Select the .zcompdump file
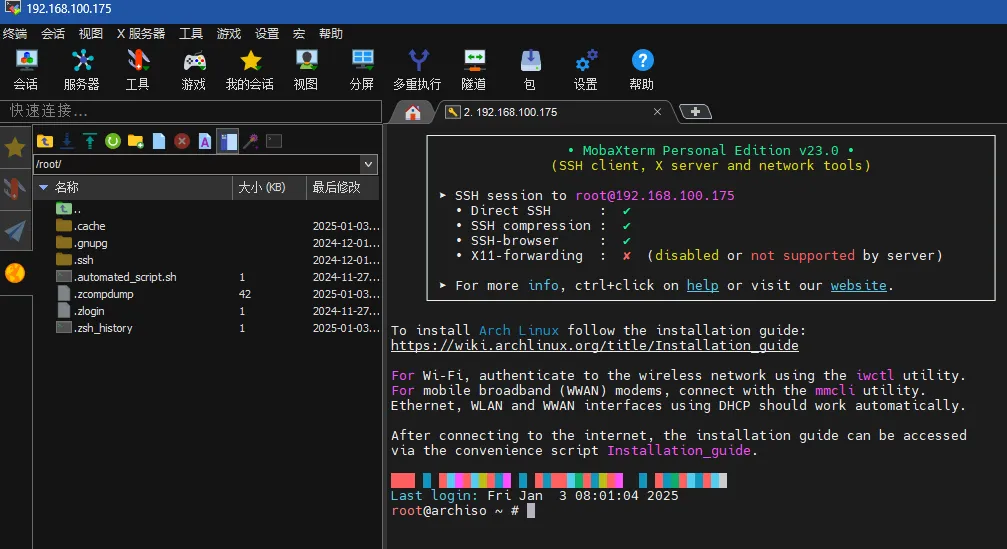 (95, 294)
